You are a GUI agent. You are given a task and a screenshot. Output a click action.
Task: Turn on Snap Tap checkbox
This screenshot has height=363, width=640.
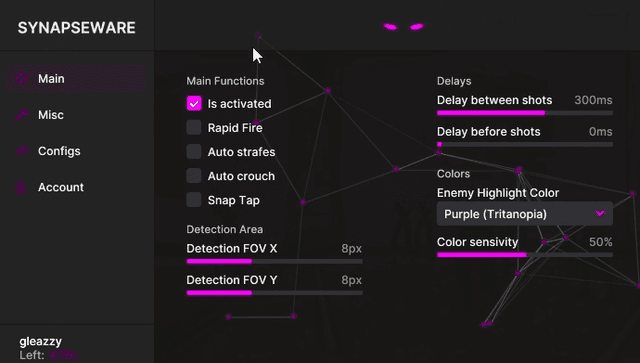(x=194, y=200)
